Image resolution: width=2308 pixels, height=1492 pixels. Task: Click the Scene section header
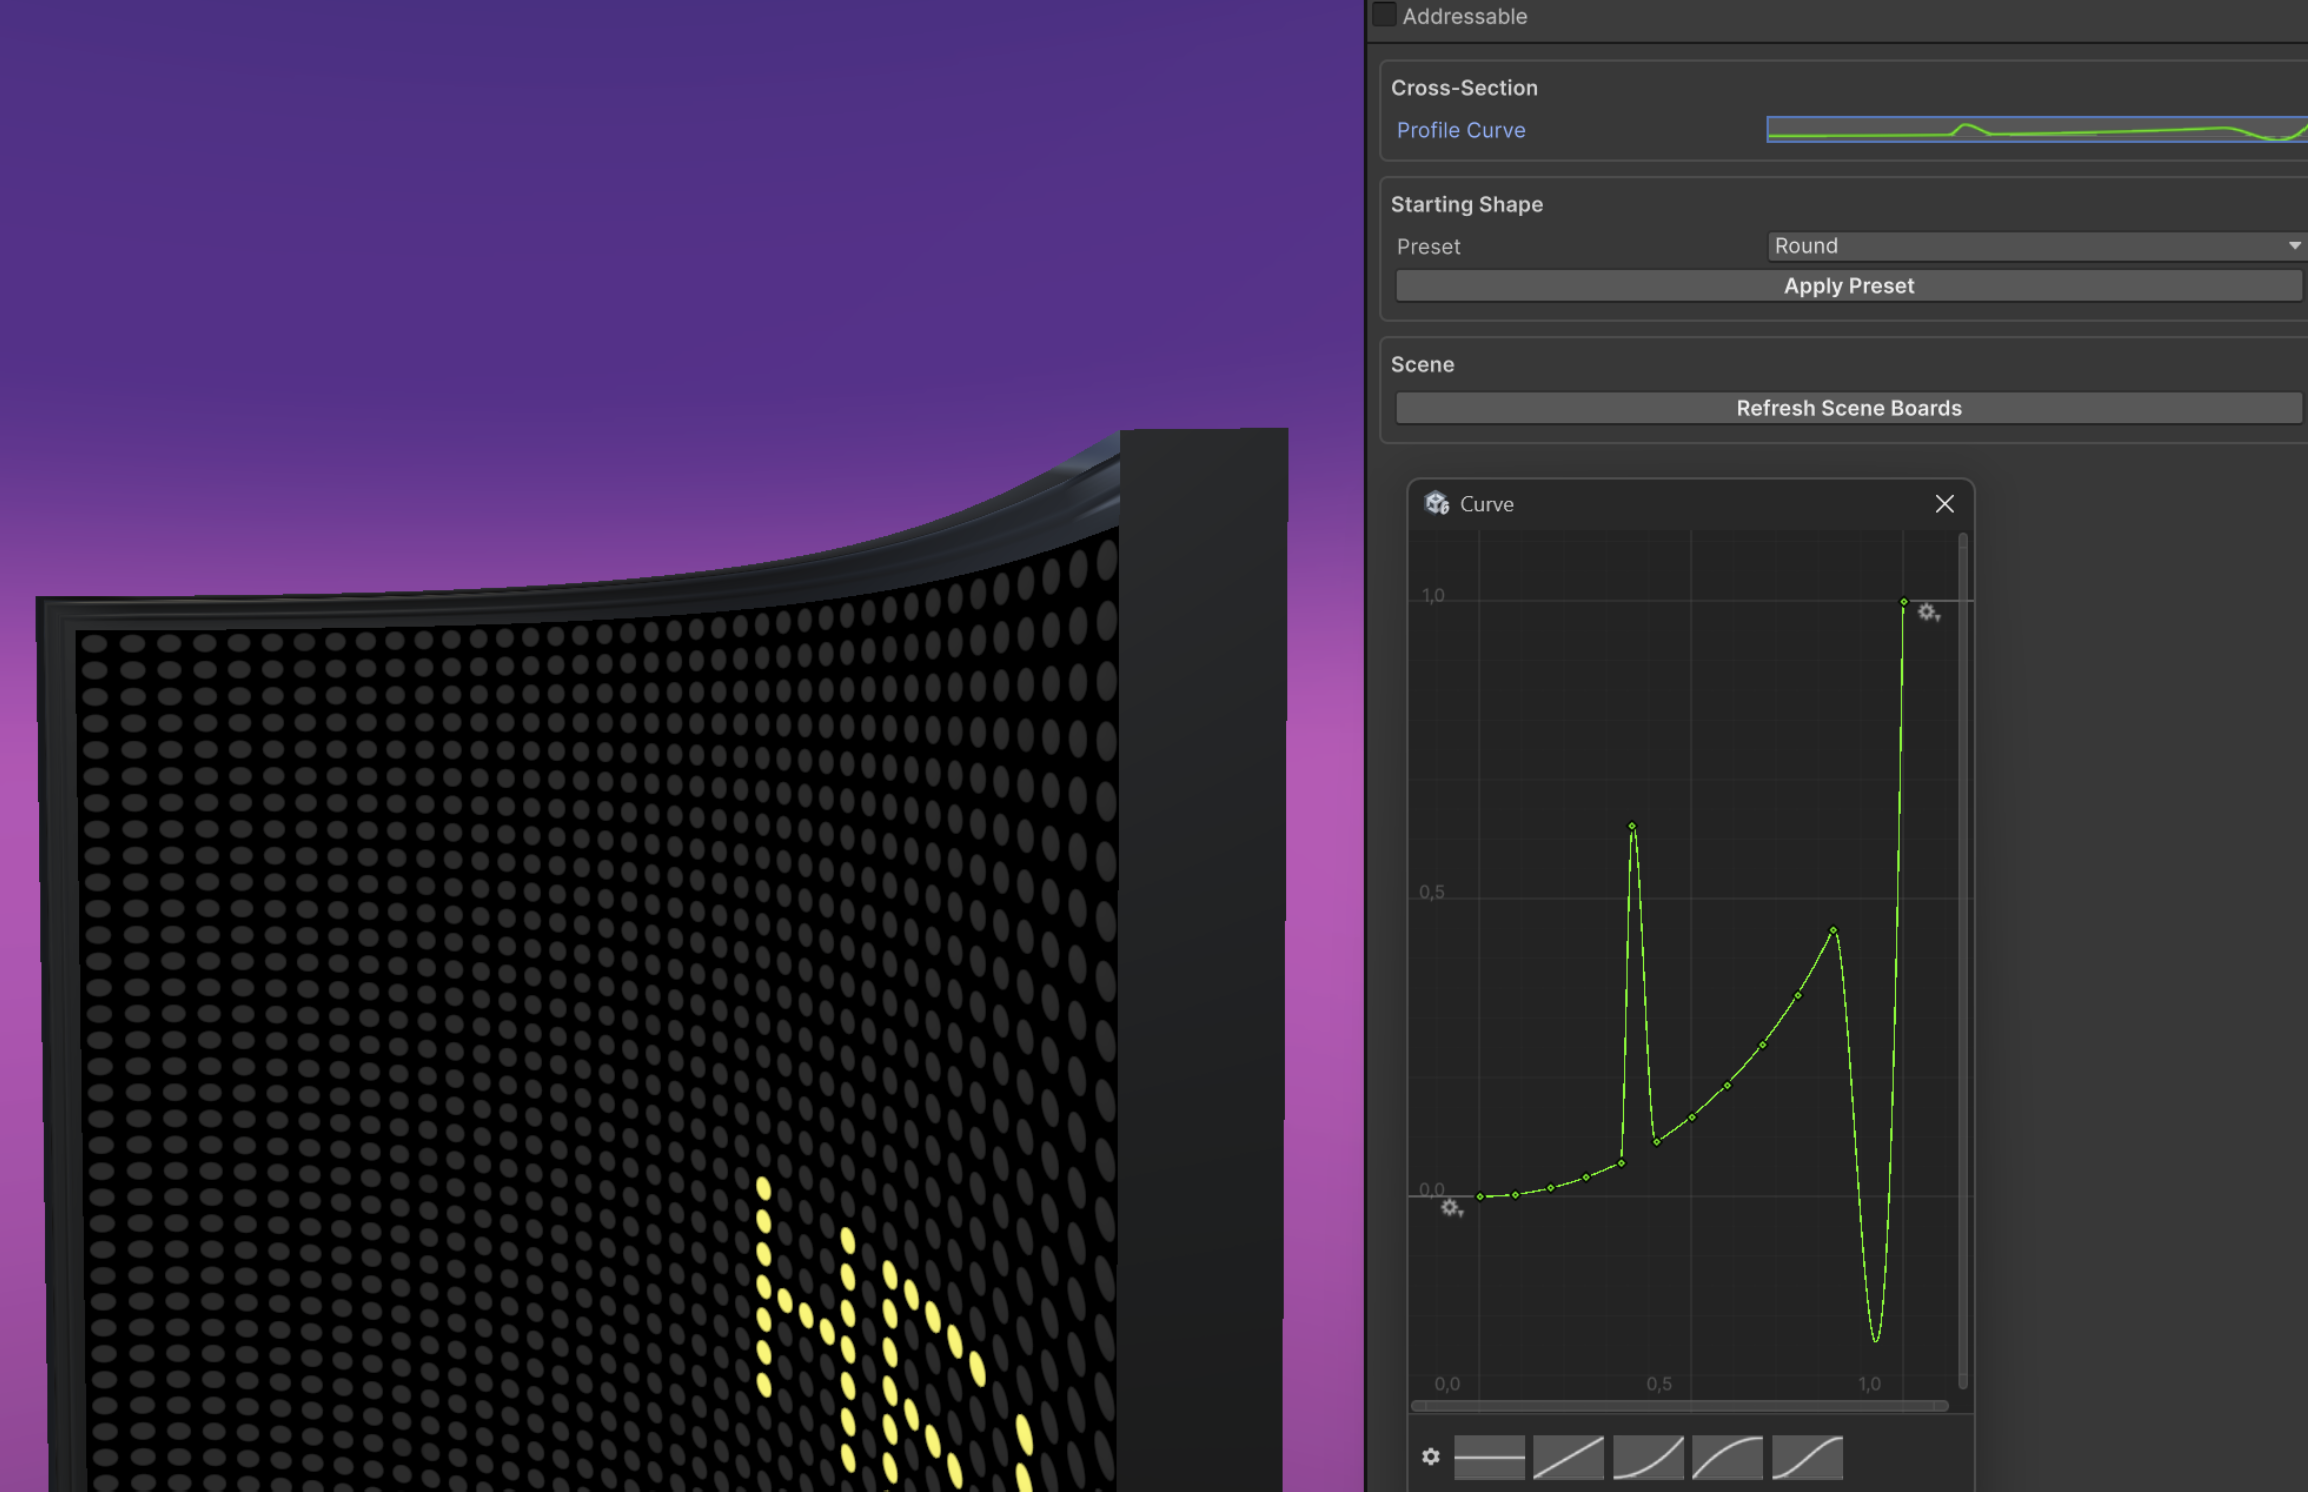coord(1422,365)
